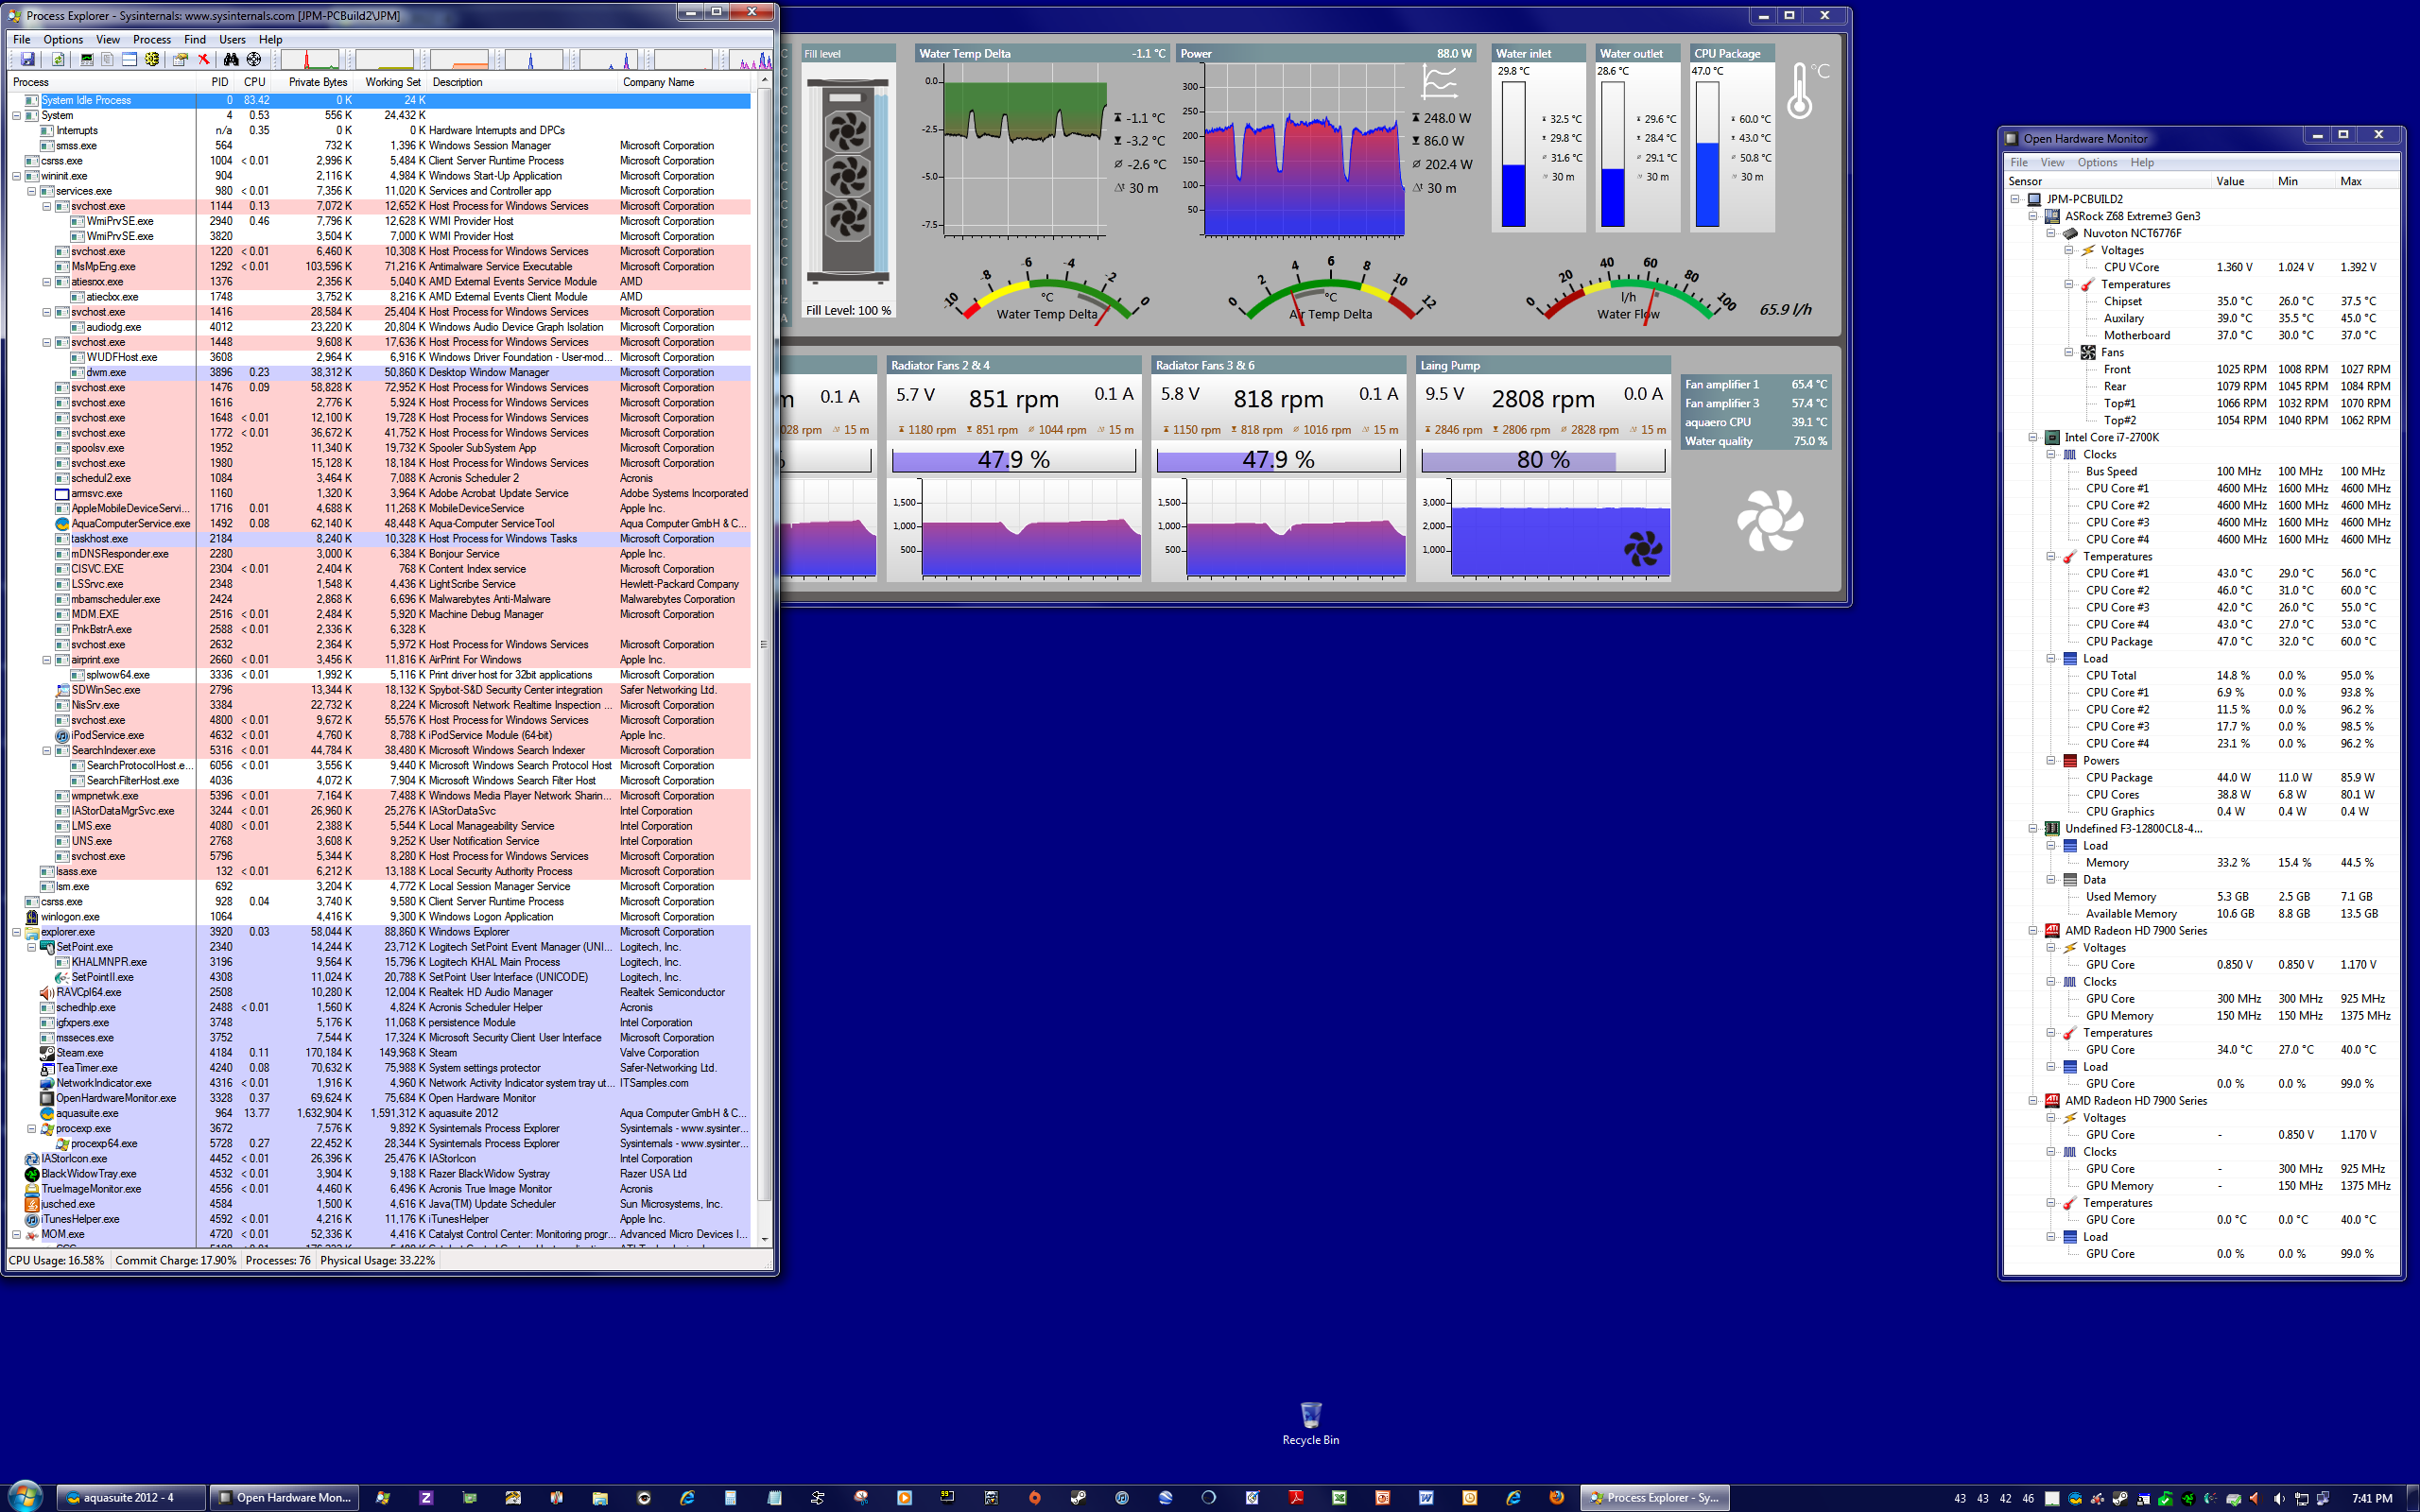This screenshot has height=1512, width=2420.
Task: Sort by the CPU column header
Action: point(254,82)
